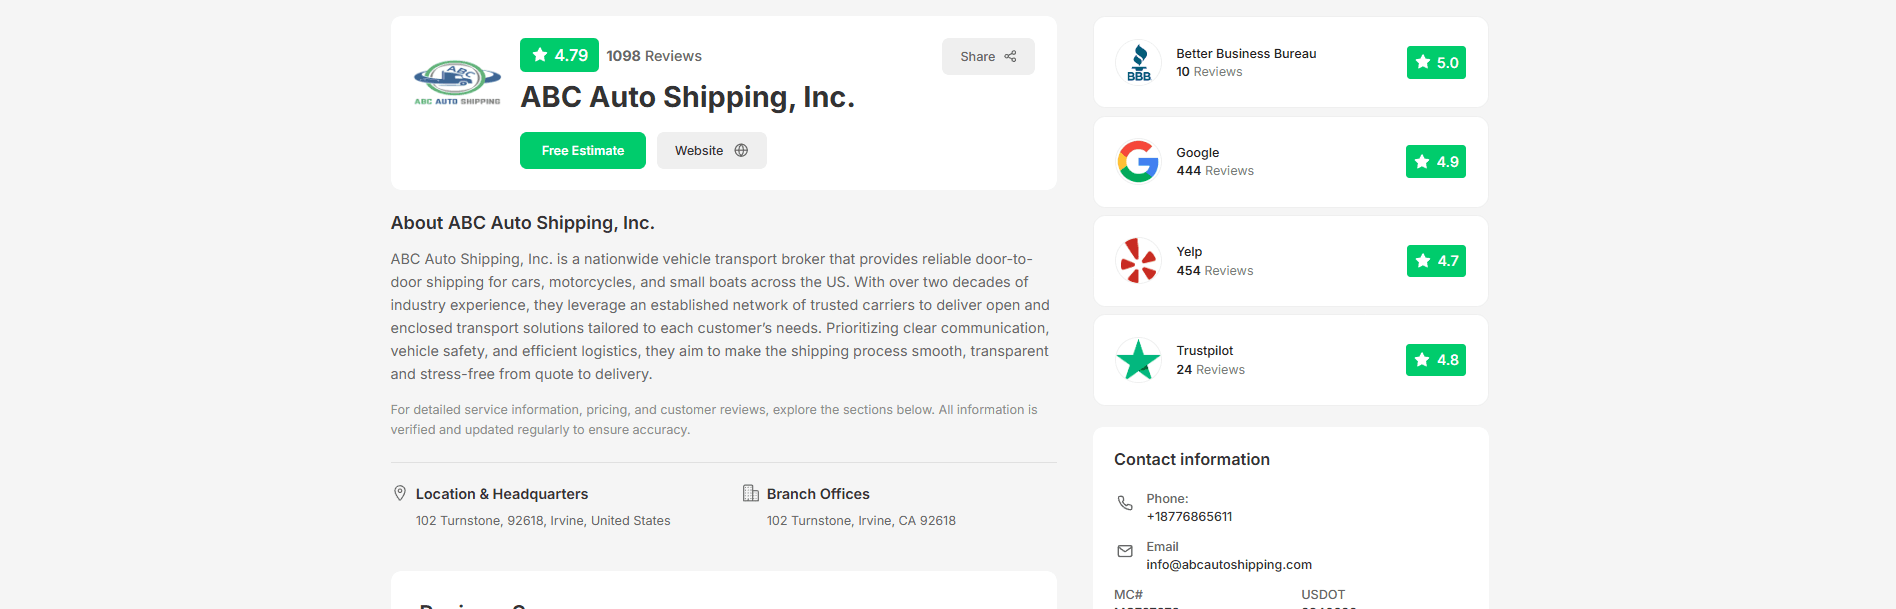Click the email envelope icon
Viewport: 1896px width, 609px height.
point(1125,551)
